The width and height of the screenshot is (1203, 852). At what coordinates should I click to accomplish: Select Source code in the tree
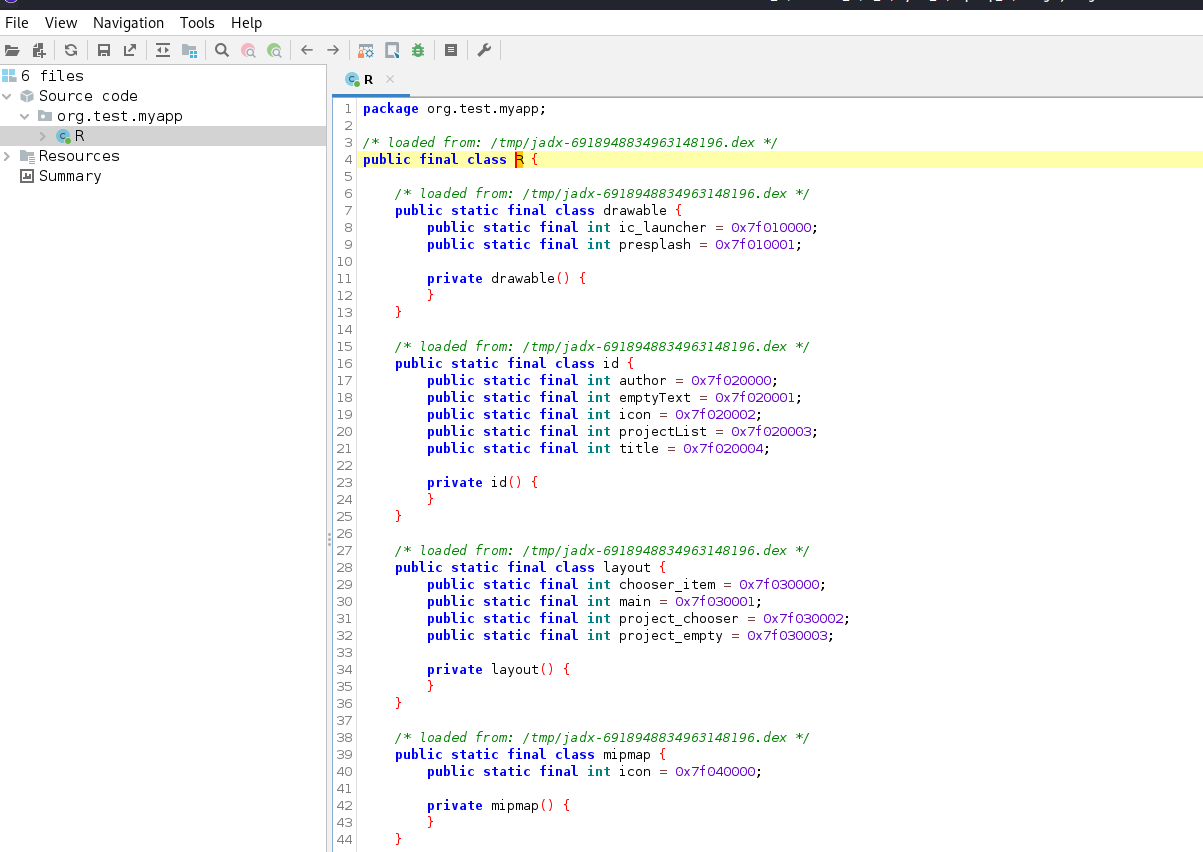88,96
